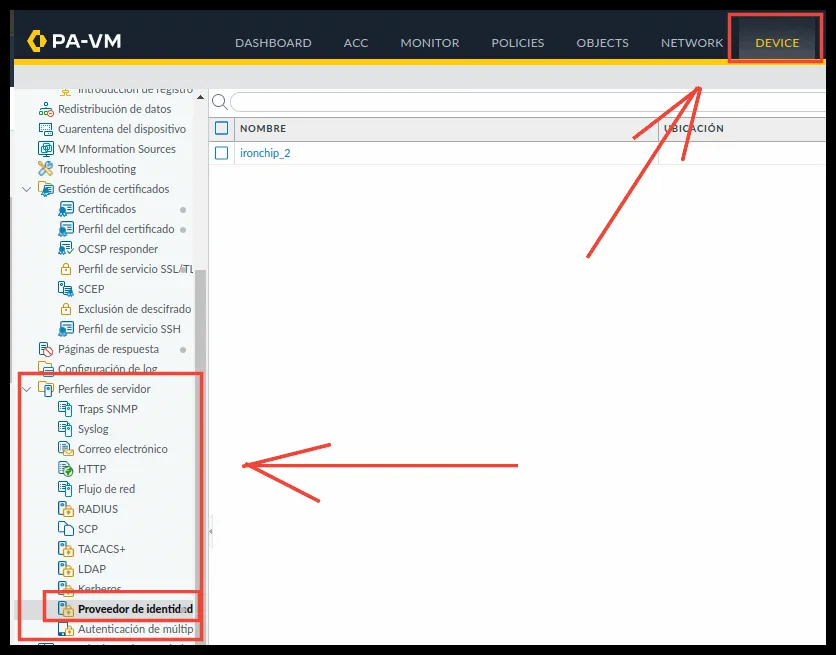Open the DASHBOARD tab
Viewport: 836px width, 655px height.
pyautogui.click(x=274, y=43)
